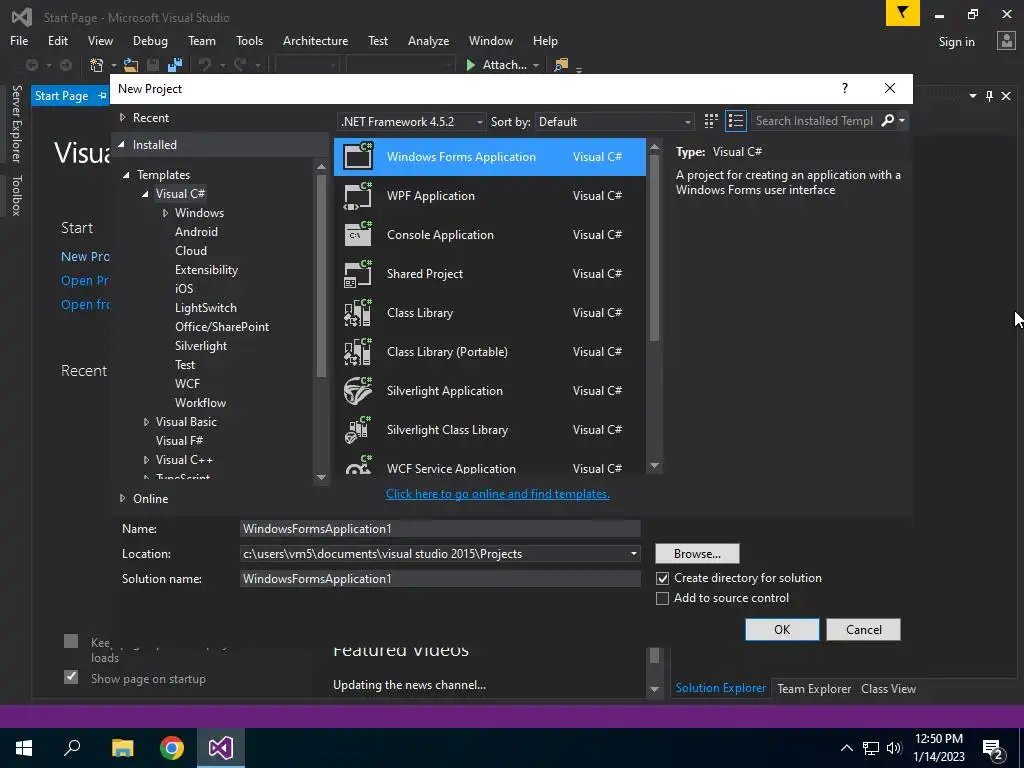Click Sign in at top right
Screen dimensions: 1024x768
pyautogui.click(x=956, y=42)
